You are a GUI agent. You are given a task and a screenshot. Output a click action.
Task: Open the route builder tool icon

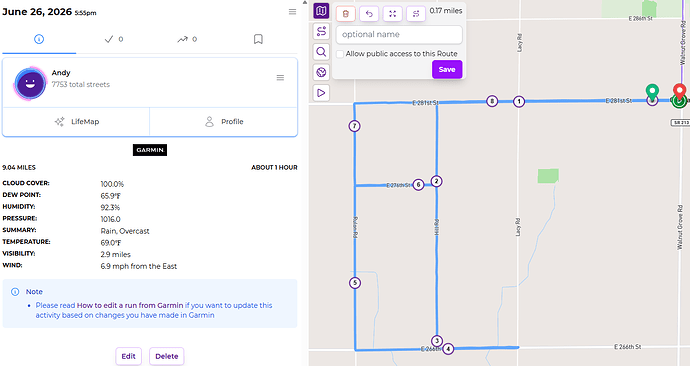321,31
